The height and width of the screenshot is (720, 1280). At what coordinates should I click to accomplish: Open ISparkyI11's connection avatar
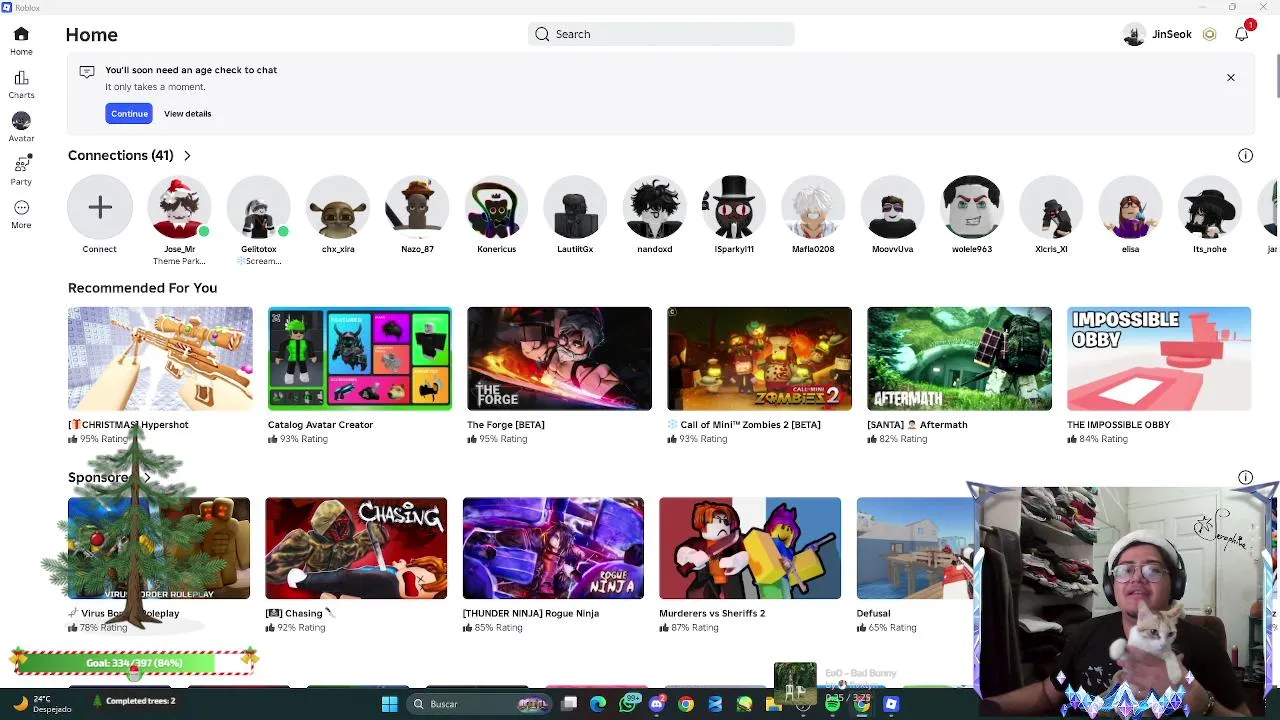(734, 207)
